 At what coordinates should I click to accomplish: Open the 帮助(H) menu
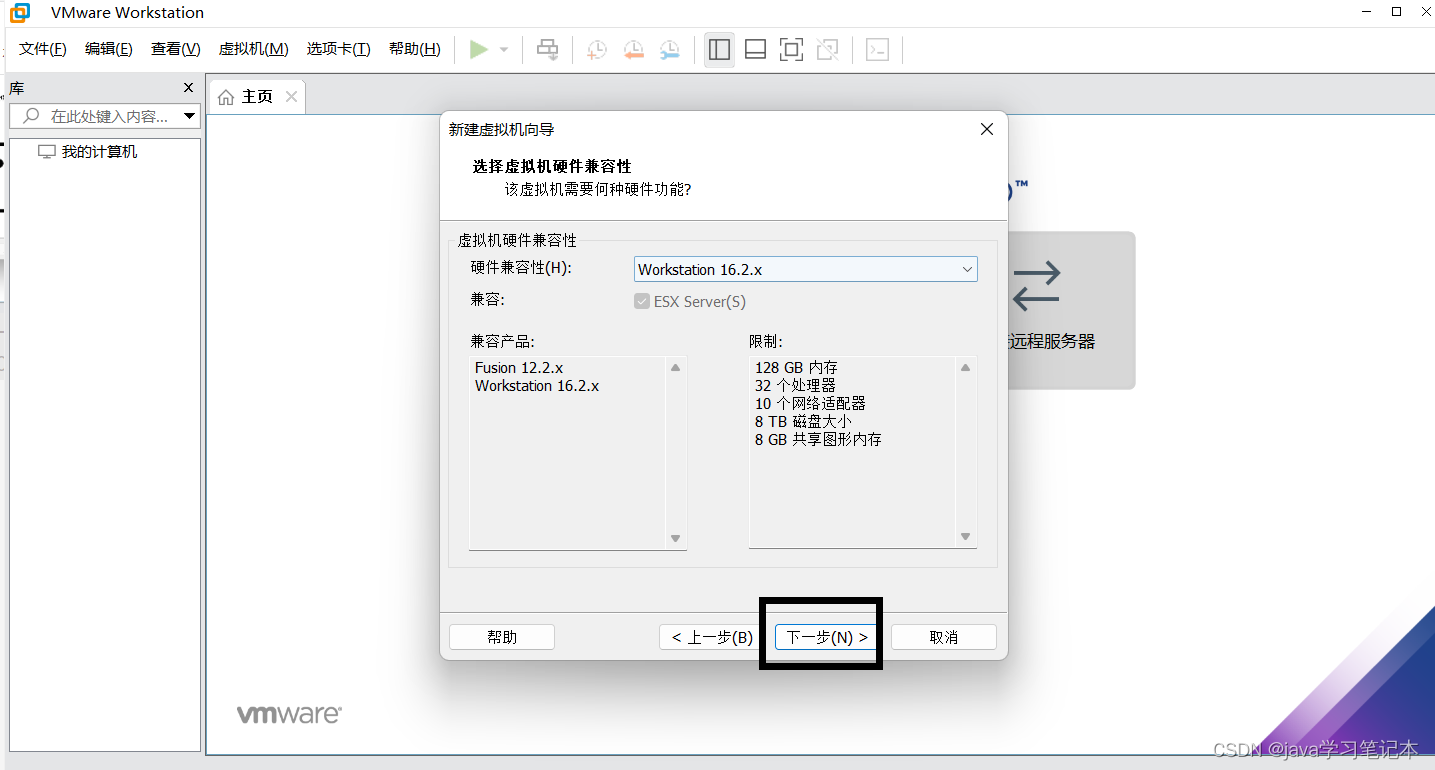(415, 49)
